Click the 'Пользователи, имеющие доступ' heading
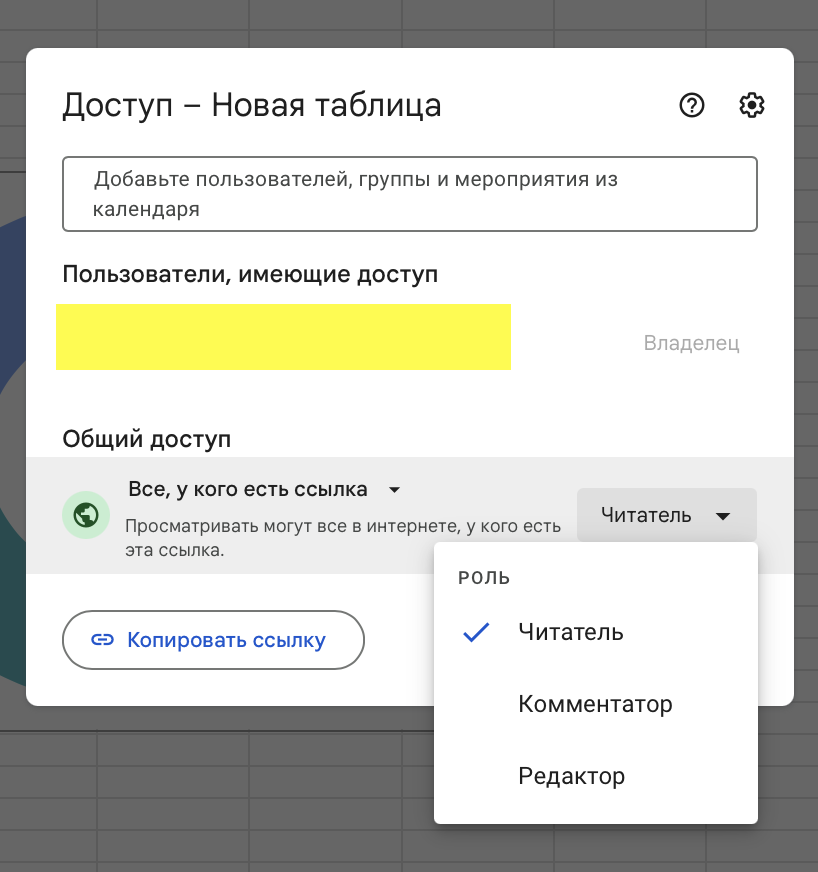818x872 pixels. coord(250,275)
